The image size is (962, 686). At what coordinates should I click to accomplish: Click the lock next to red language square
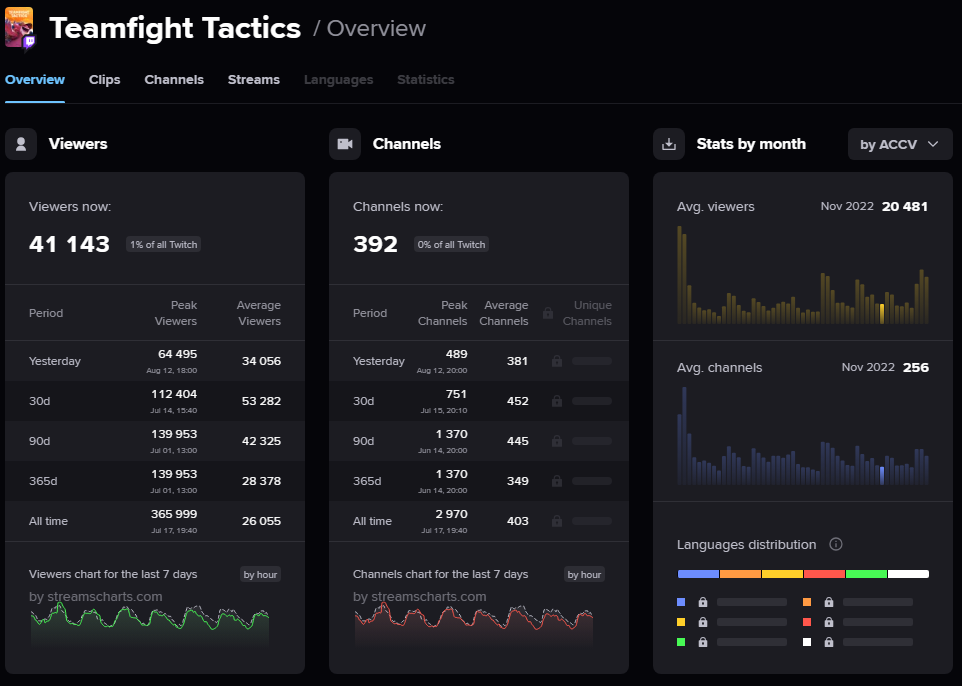(829, 622)
